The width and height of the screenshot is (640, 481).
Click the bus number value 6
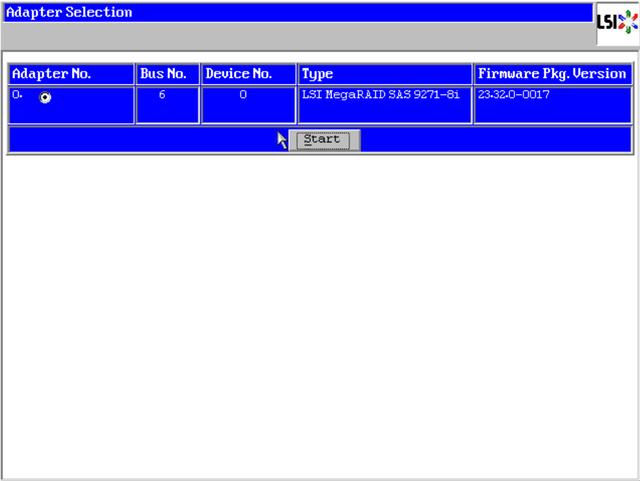click(162, 95)
